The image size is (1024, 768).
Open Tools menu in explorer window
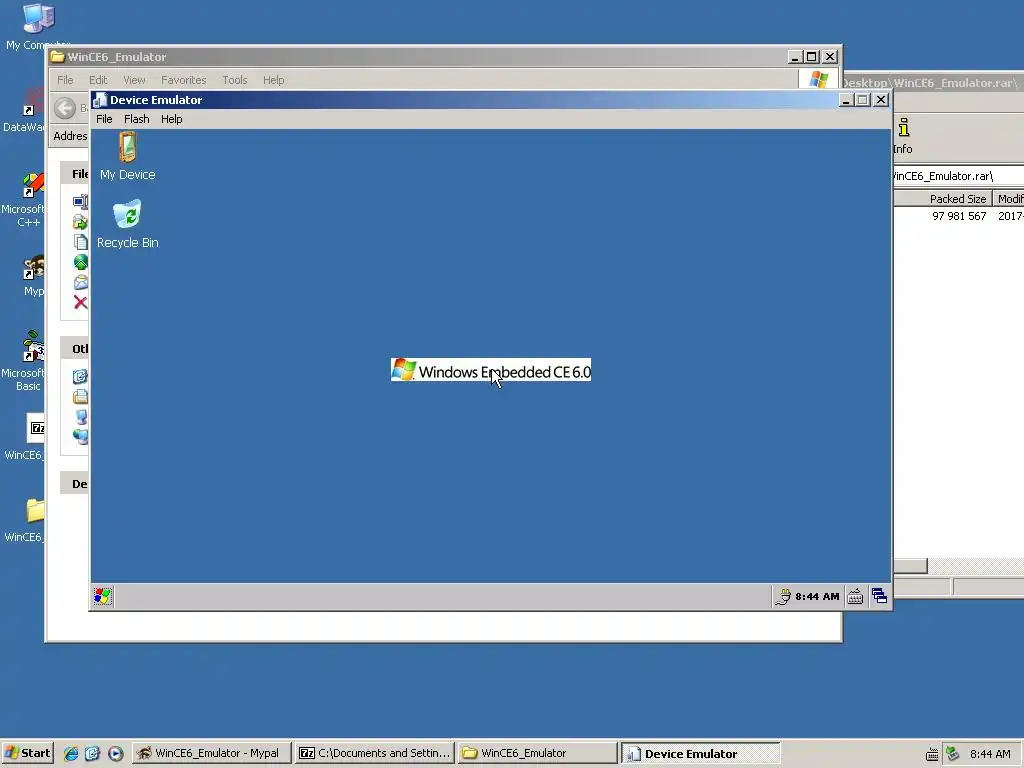click(234, 80)
